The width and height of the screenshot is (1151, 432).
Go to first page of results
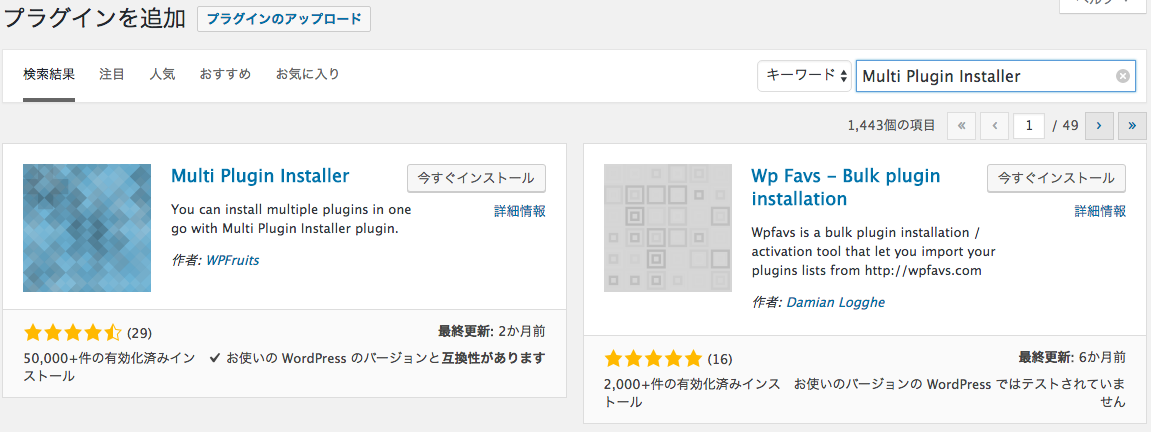point(962,125)
